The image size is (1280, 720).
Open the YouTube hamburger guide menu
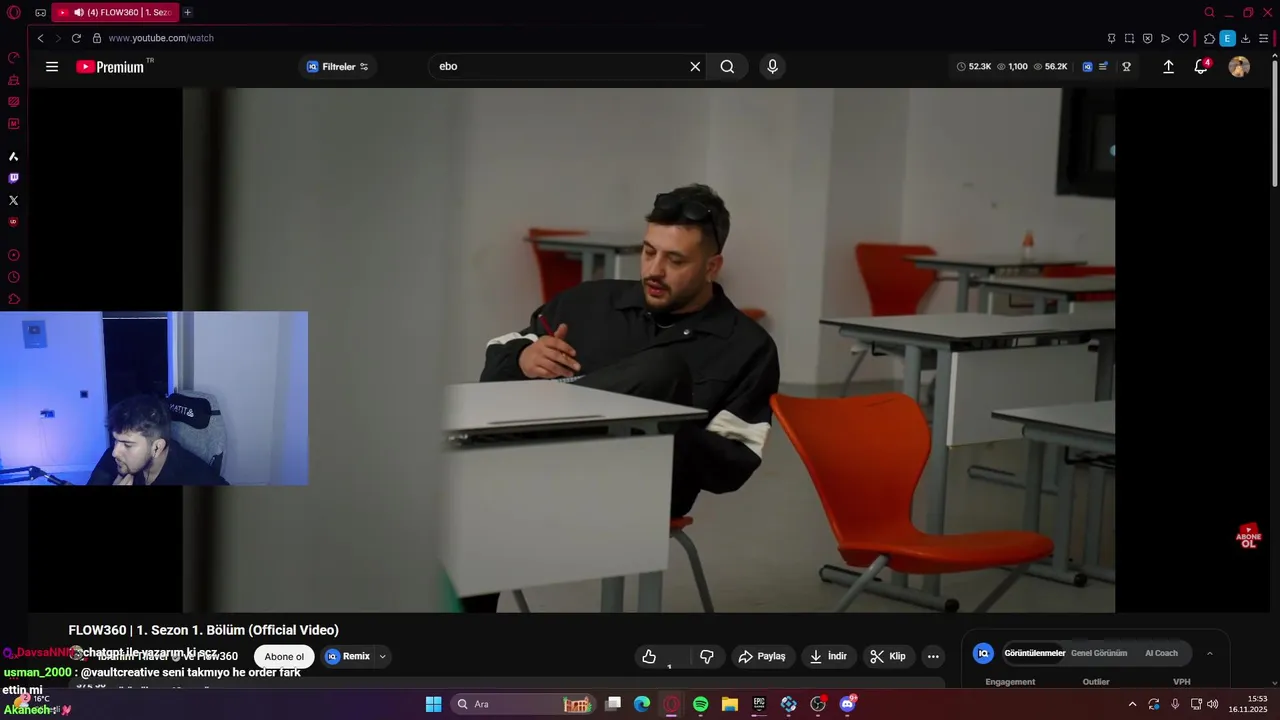click(52, 67)
